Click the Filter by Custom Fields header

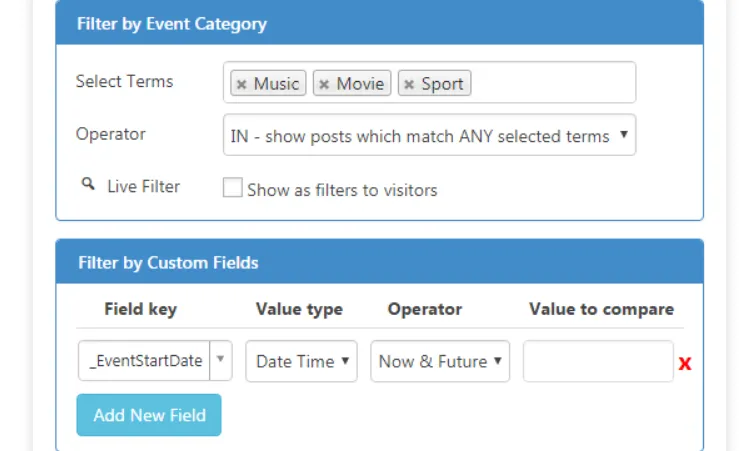click(x=168, y=263)
